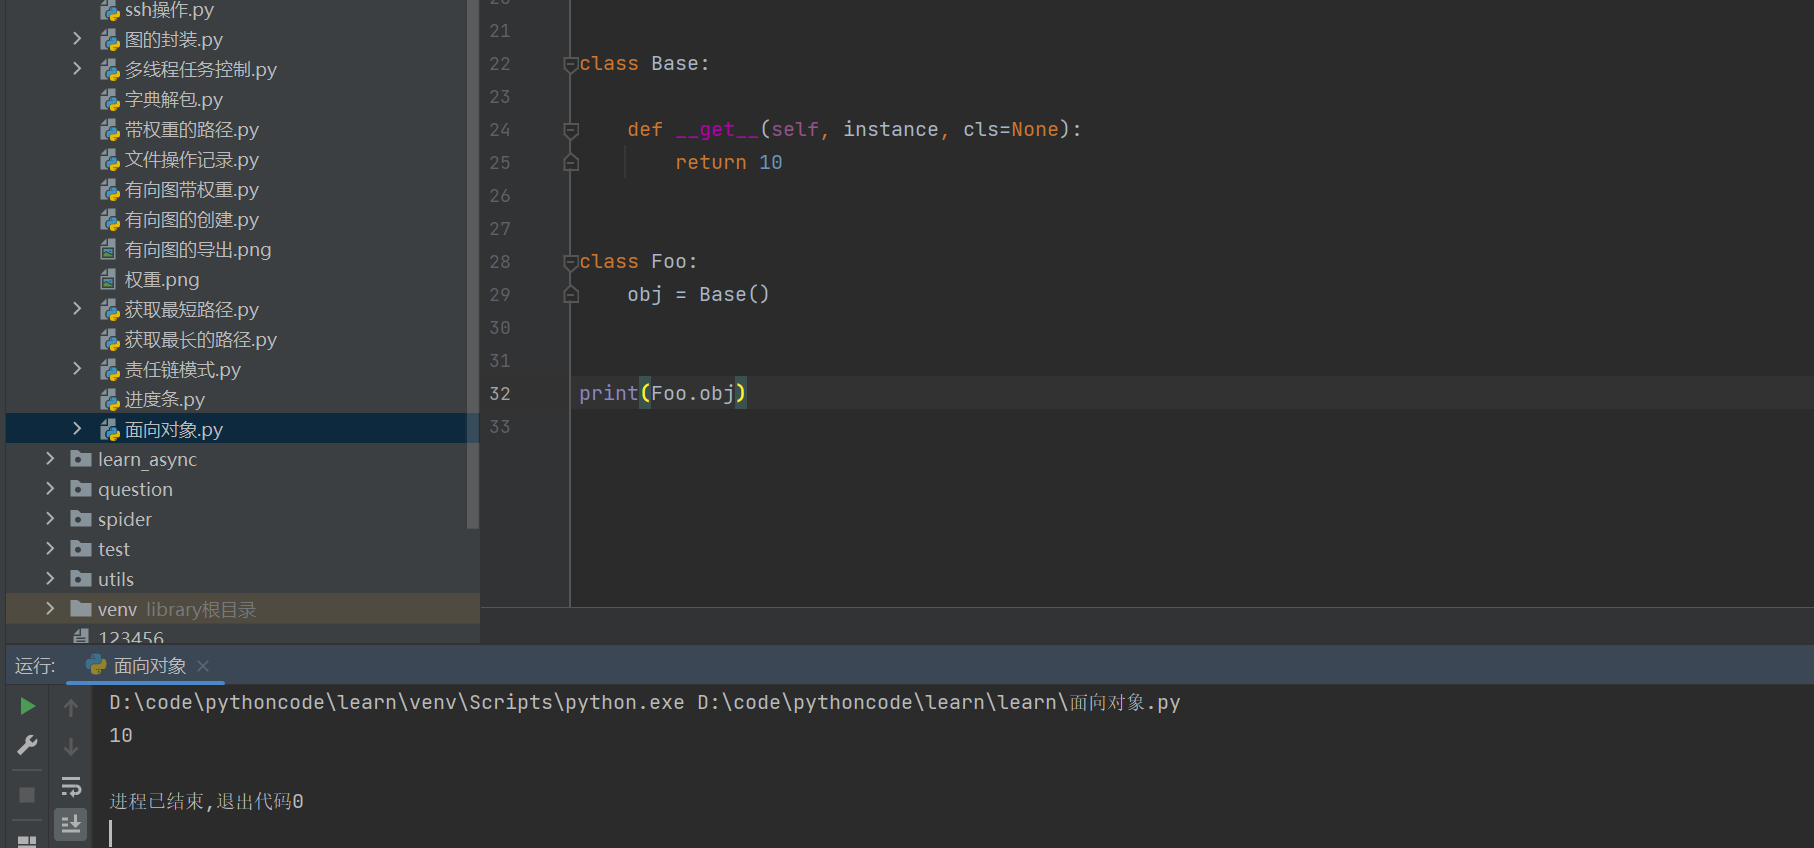Open 文件操作记录.py file
Viewport: 1814px width, 848px height.
tap(191, 159)
